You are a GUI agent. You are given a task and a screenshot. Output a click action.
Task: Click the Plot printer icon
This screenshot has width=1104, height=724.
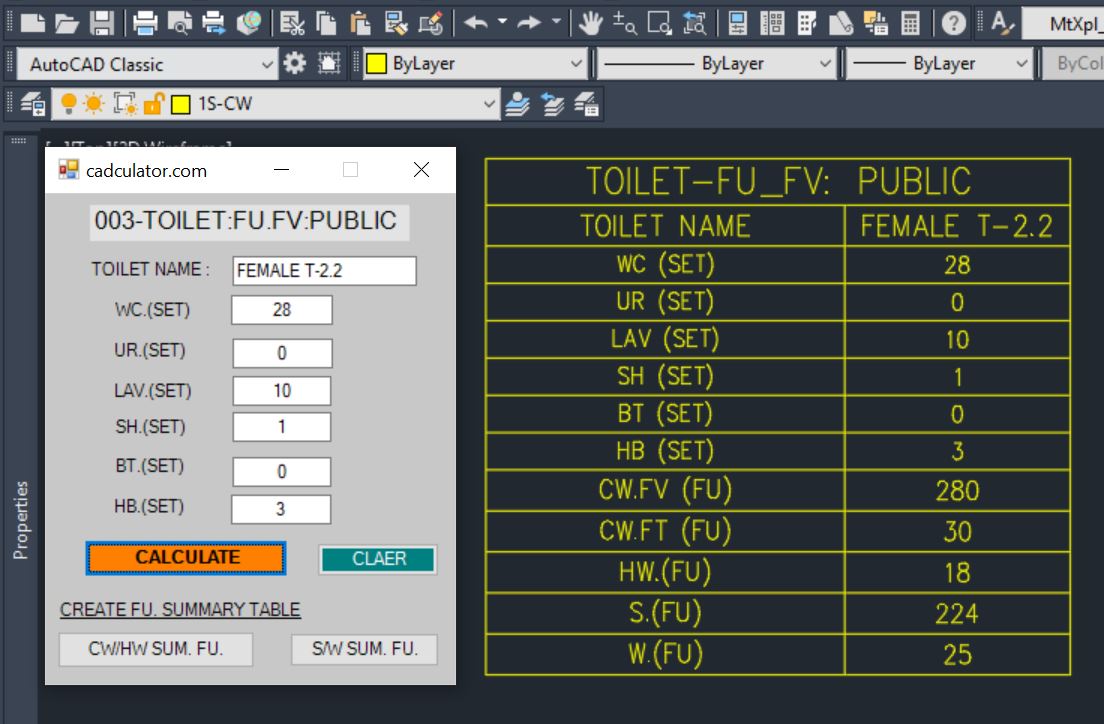pos(146,22)
